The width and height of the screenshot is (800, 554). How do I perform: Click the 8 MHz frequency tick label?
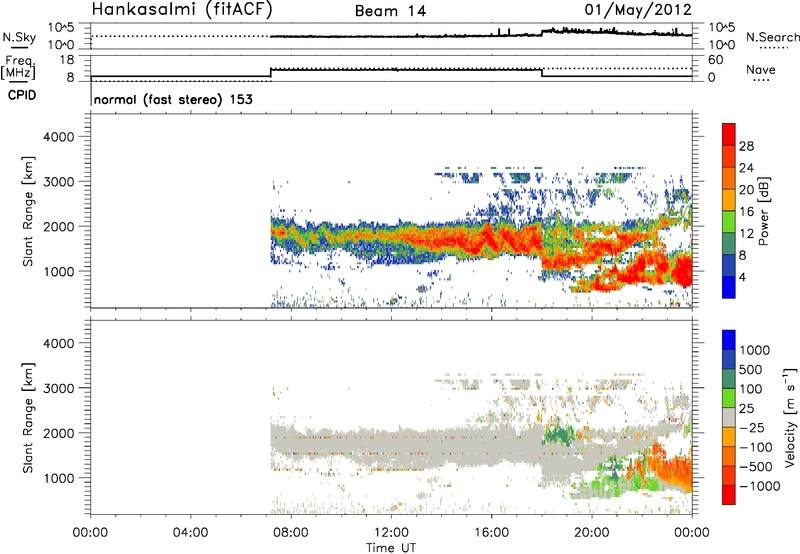point(70,78)
